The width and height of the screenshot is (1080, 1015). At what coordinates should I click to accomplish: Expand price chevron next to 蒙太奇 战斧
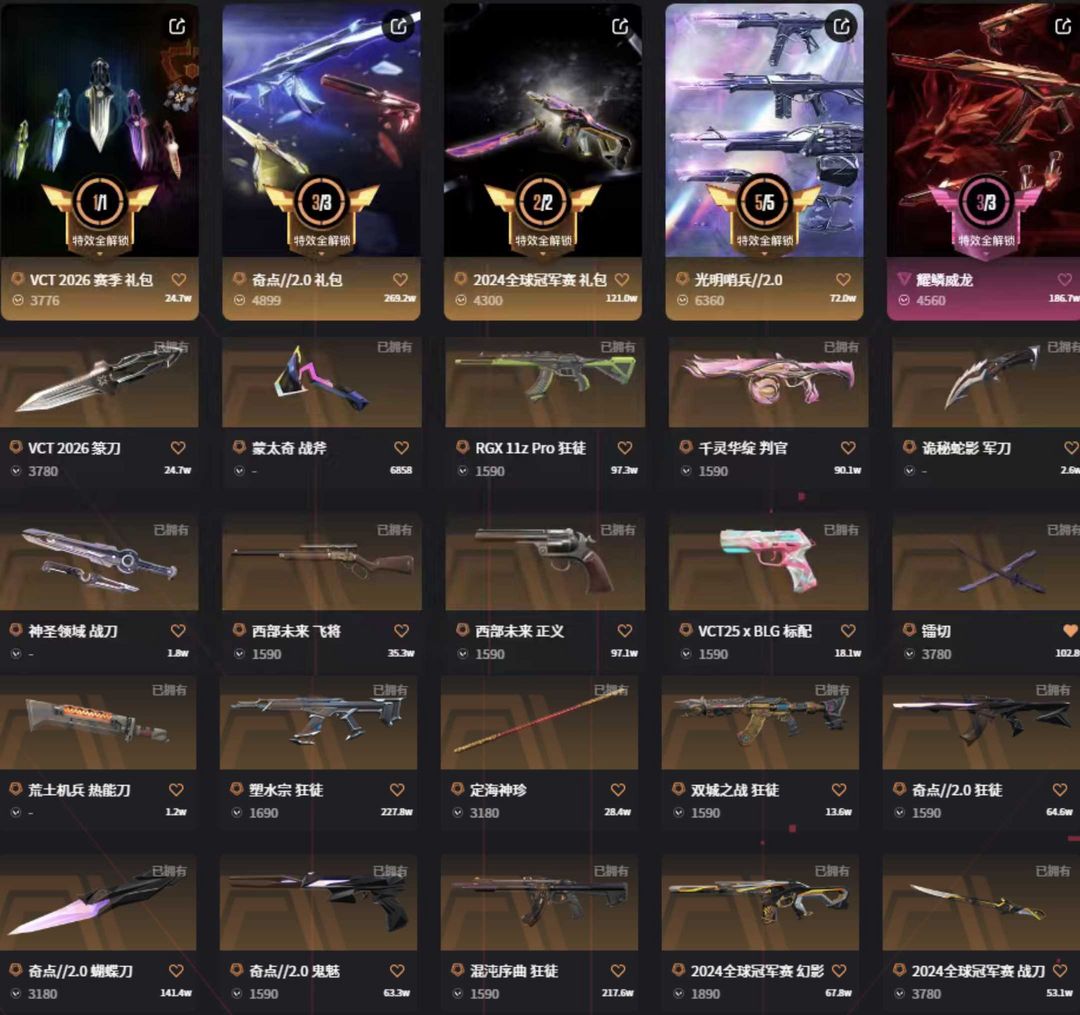coord(239,472)
